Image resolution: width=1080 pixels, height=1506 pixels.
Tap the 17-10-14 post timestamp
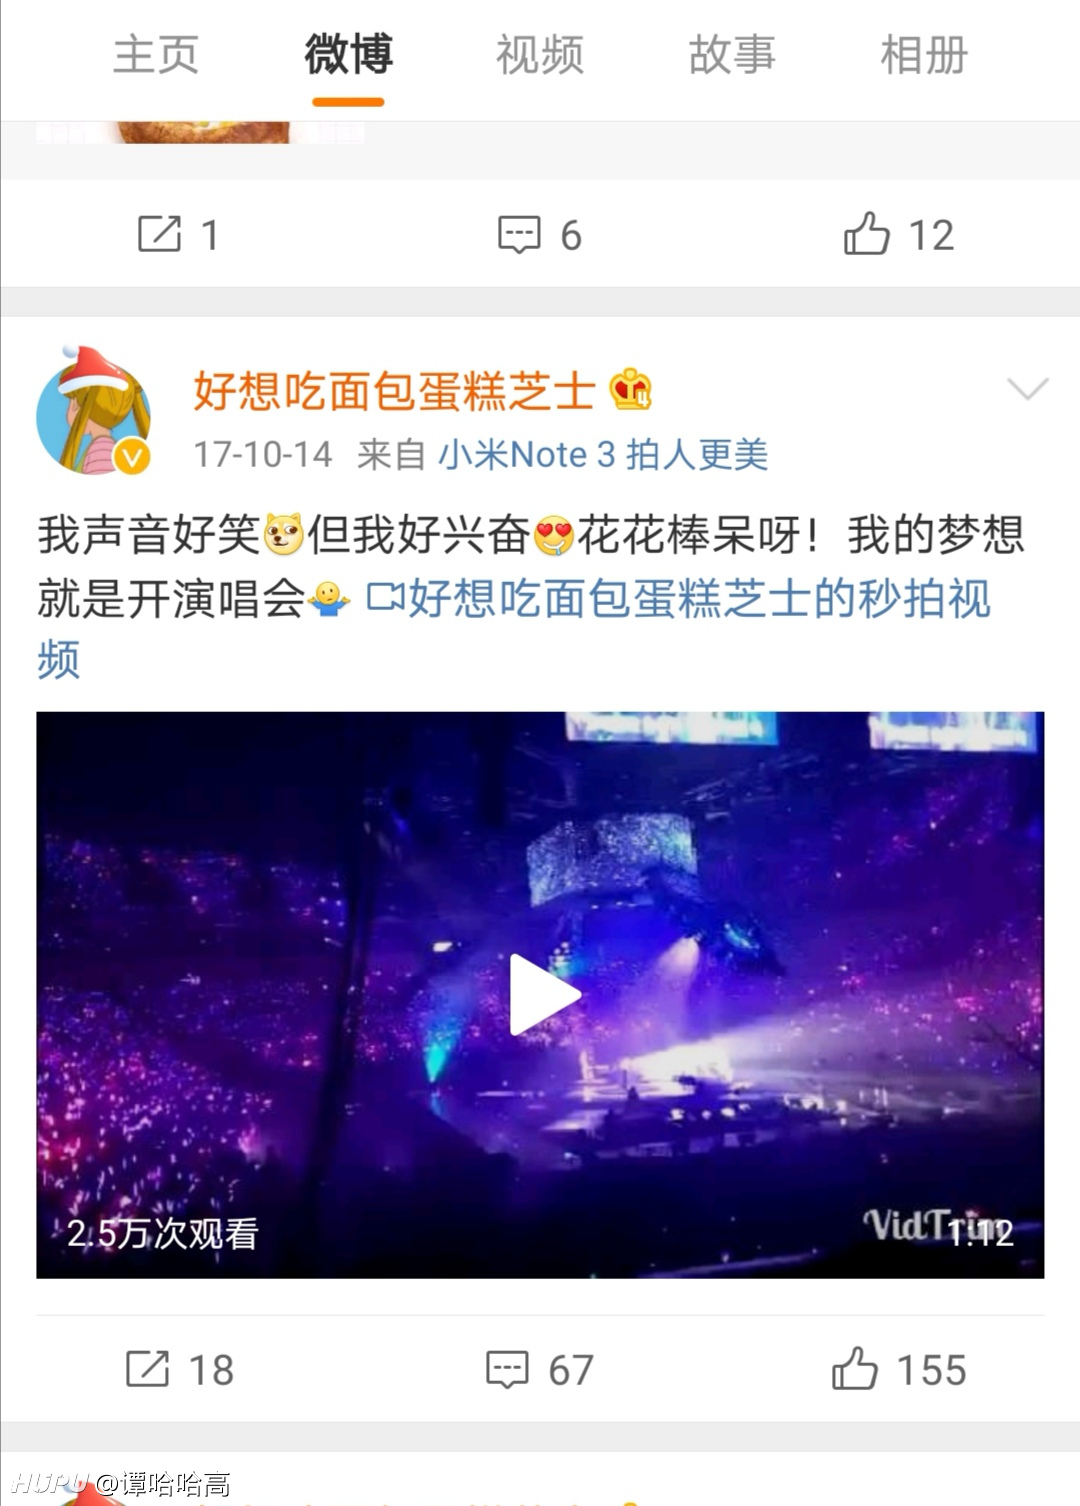[x=263, y=455]
